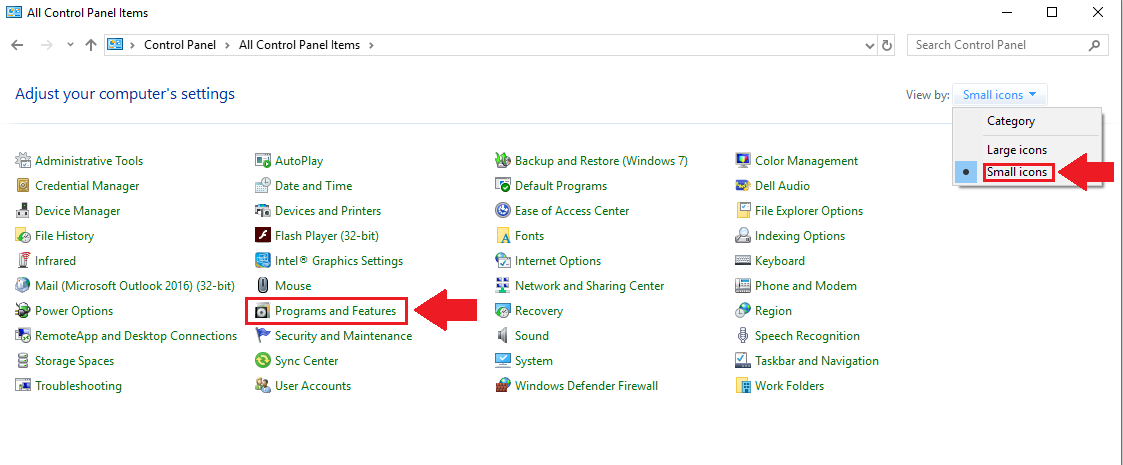Screen dimensions: 1123x465
Task: Open Work Folders link
Action: (789, 386)
